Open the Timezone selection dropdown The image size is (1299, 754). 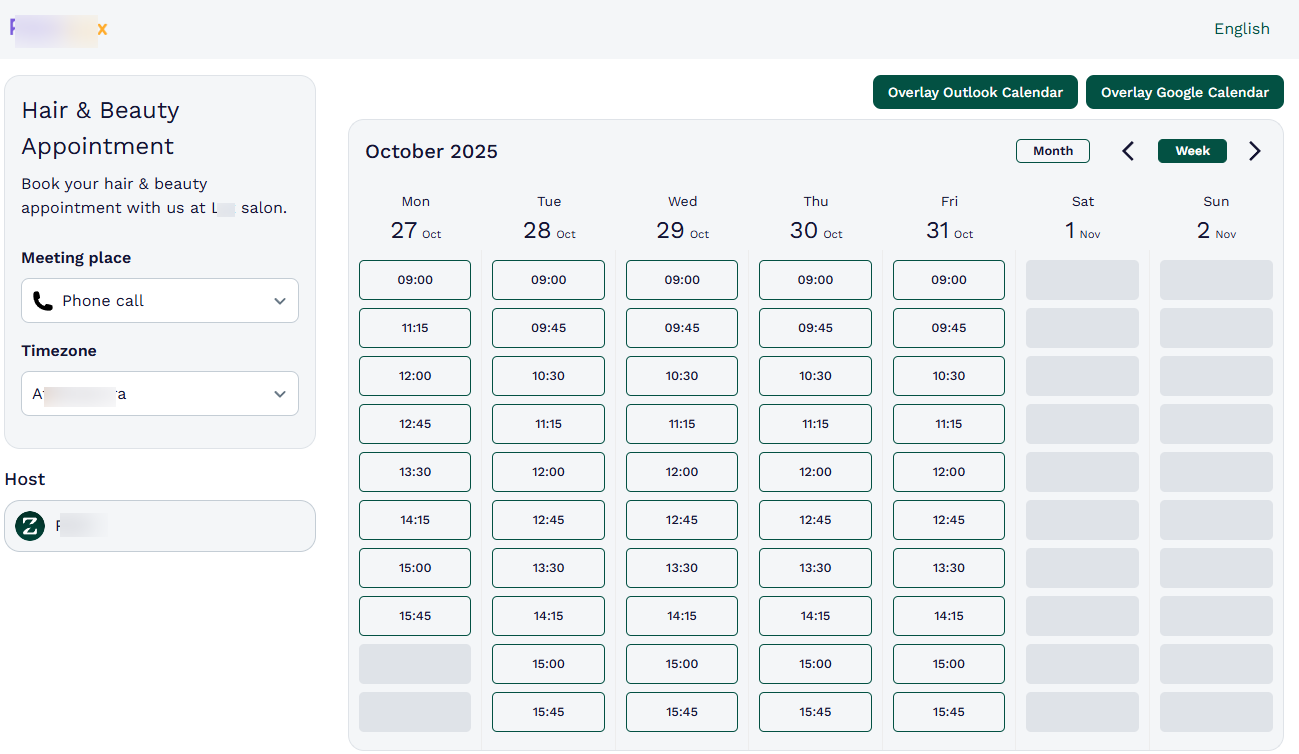click(159, 393)
